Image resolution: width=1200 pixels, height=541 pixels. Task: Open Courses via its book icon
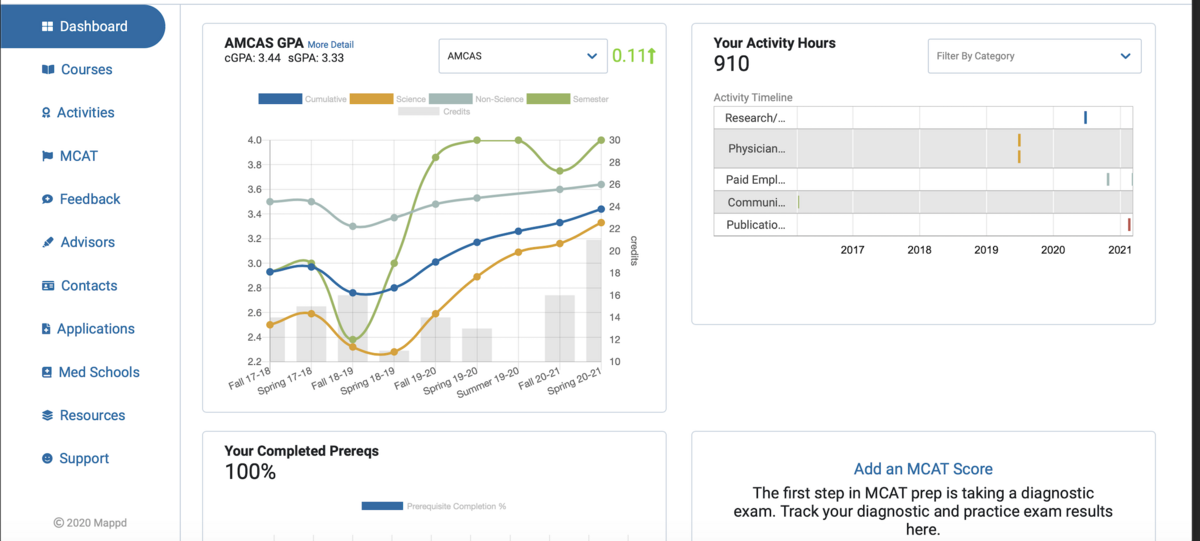tap(47, 70)
